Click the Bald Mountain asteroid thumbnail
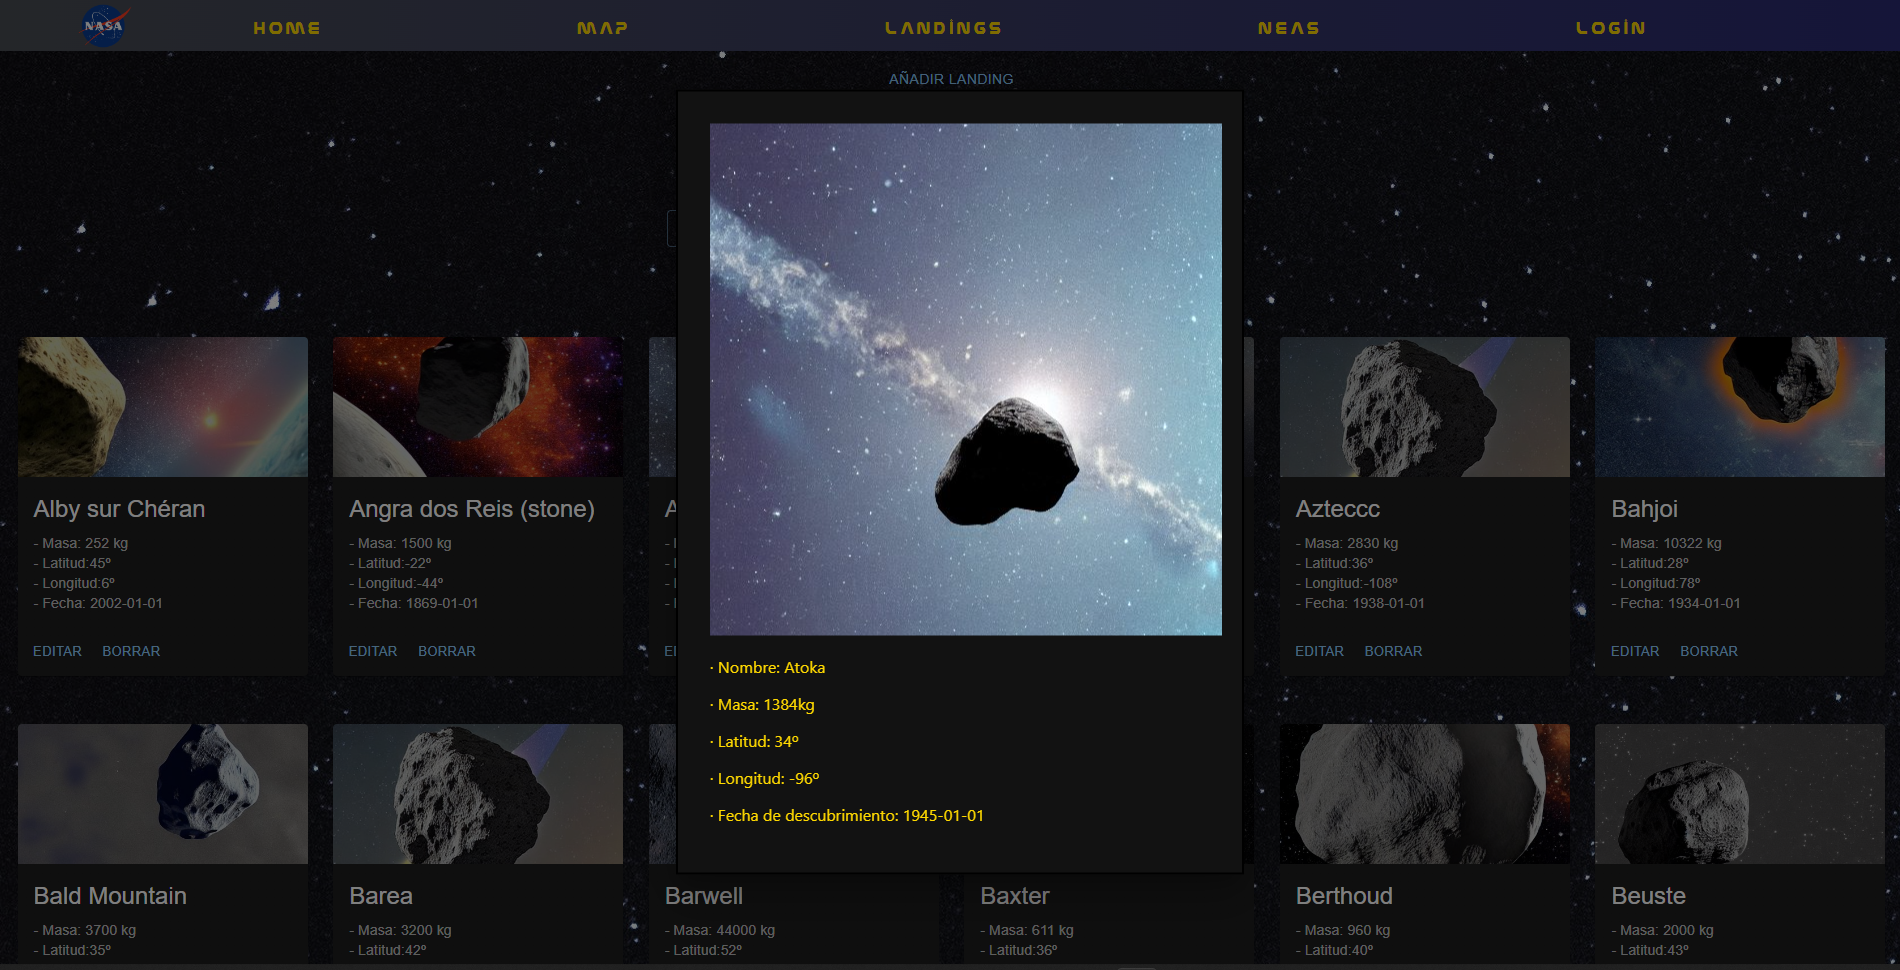Viewport: 1900px width, 970px height. [x=163, y=793]
